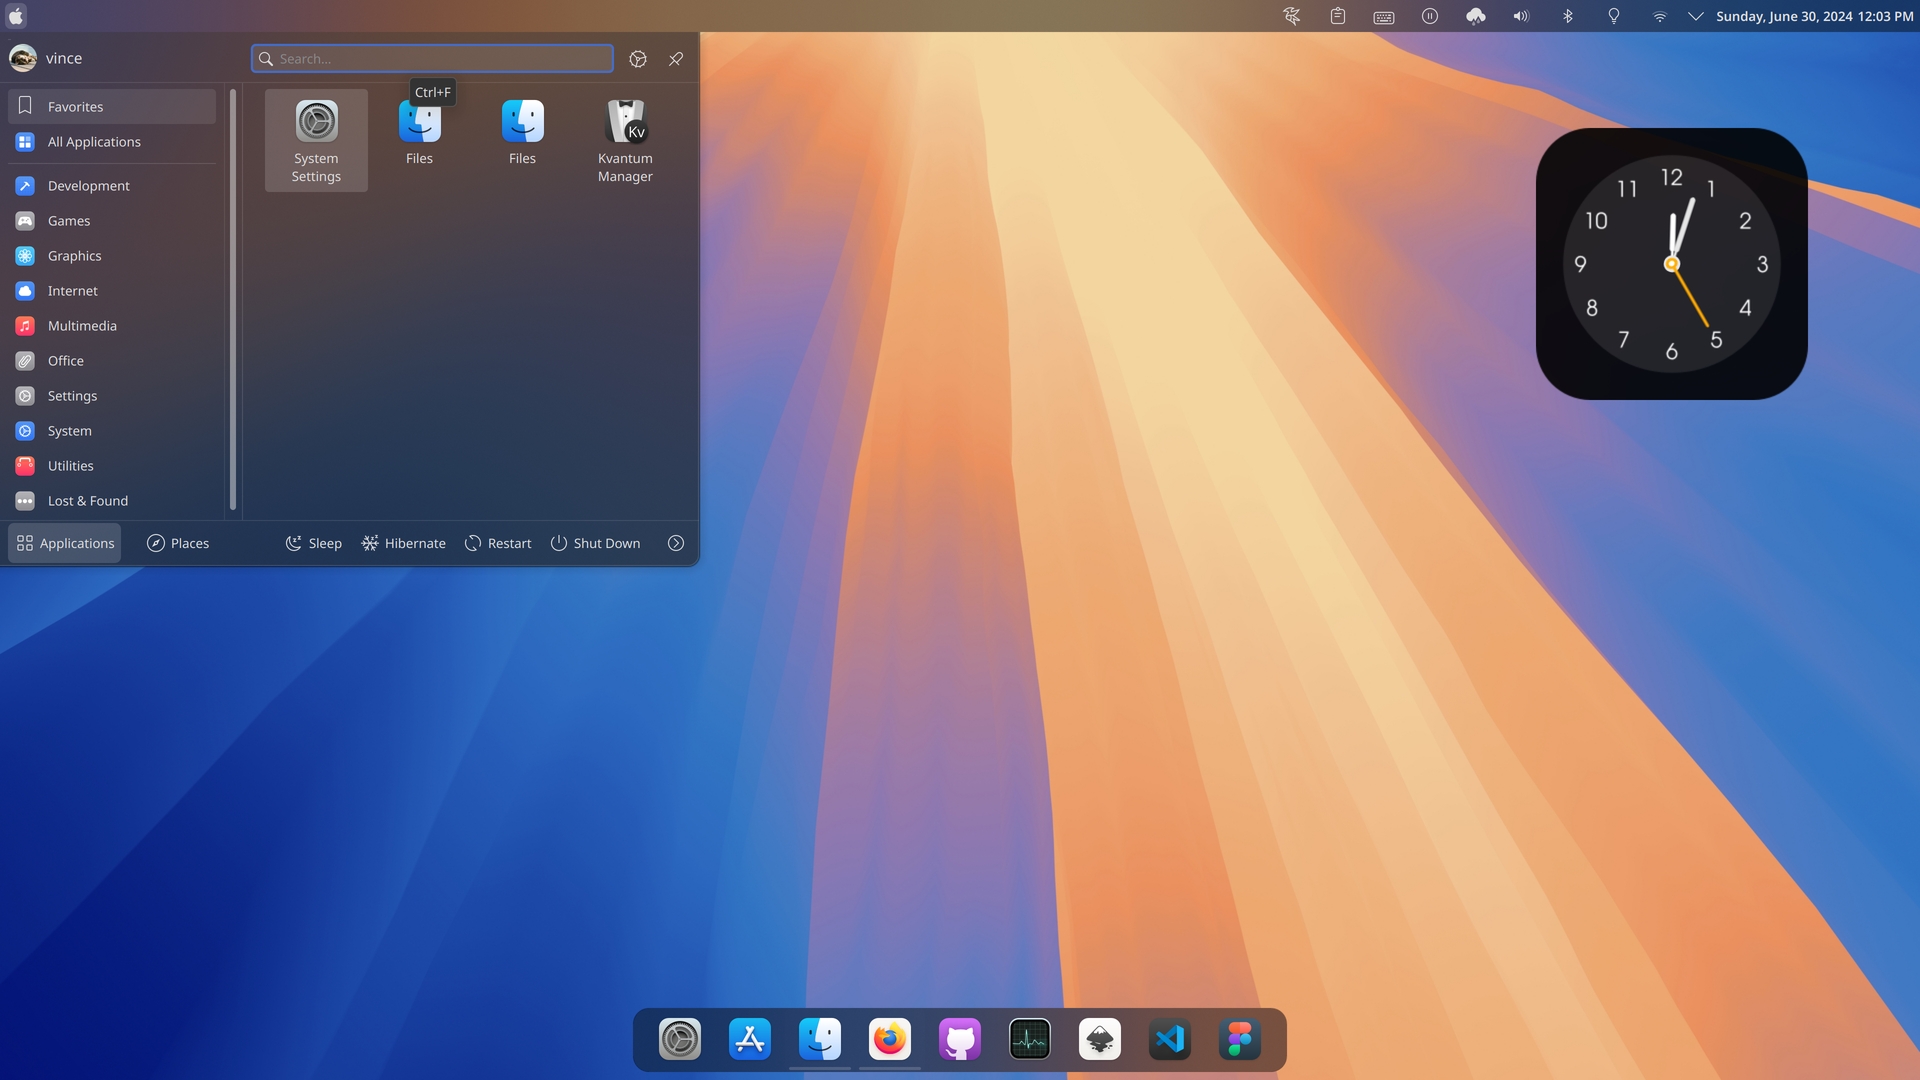The width and height of the screenshot is (1920, 1080).
Task: Click the Shut Down button
Action: pos(595,543)
